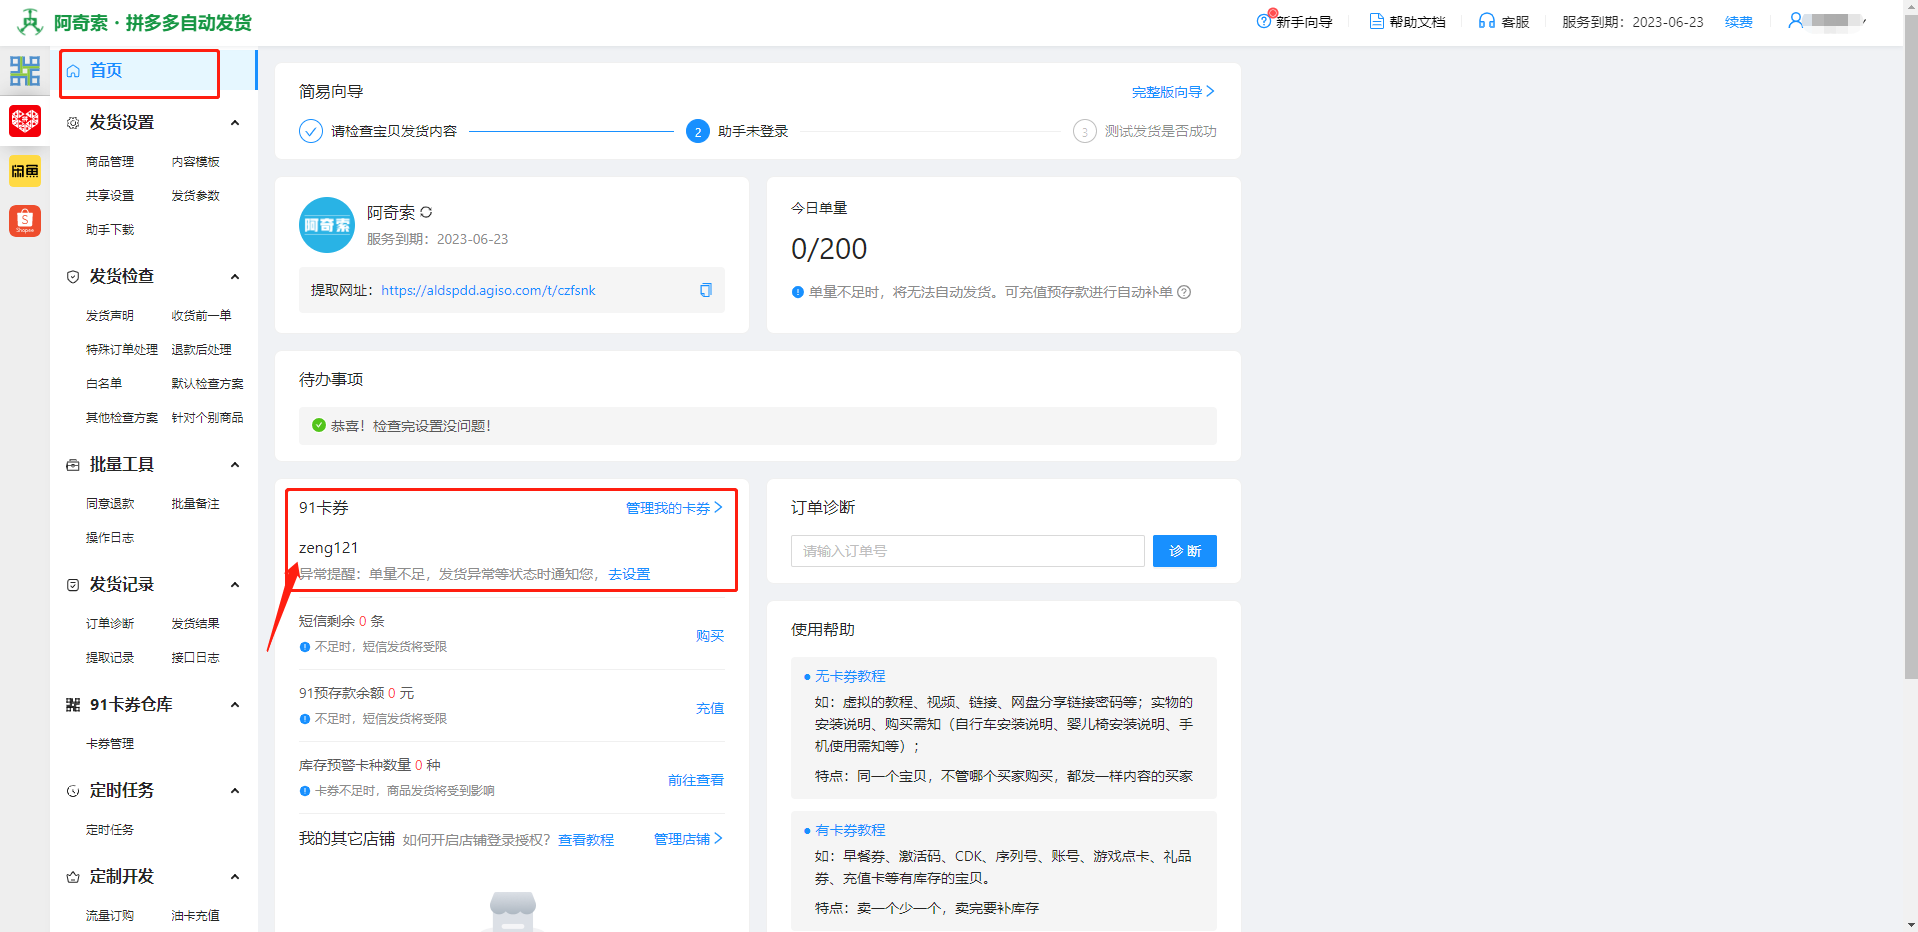
Task: Open 管理我的卡券 link
Action: click(674, 508)
